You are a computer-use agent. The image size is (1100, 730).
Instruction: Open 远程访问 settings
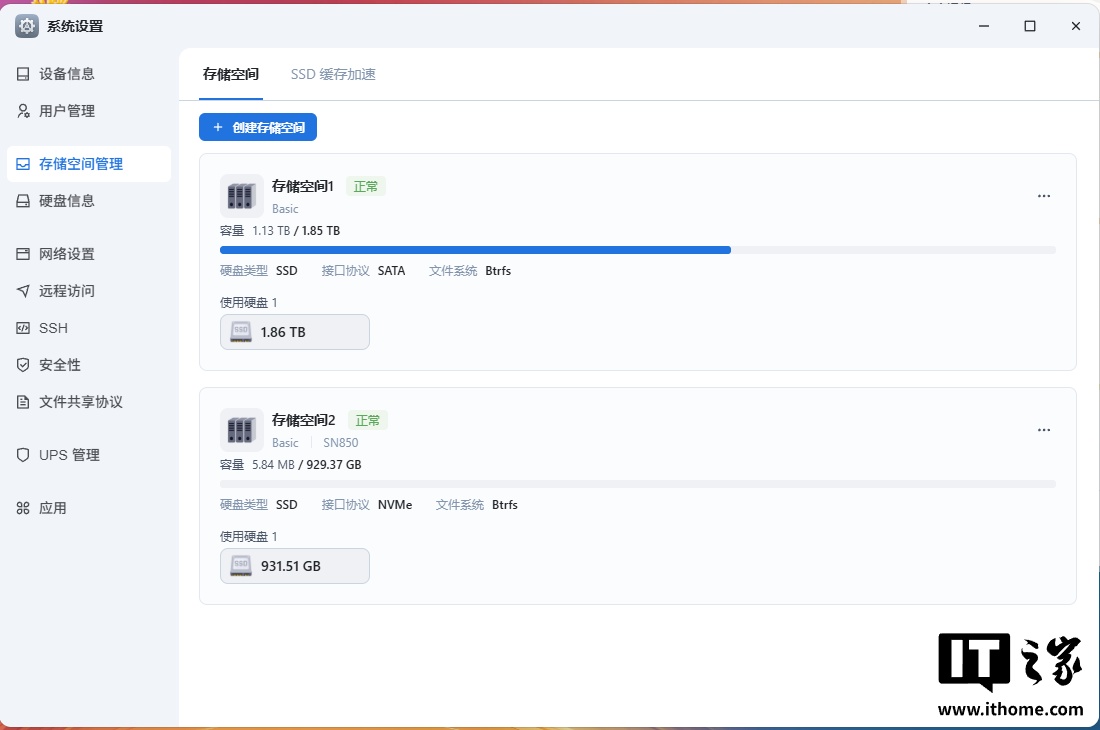[x=67, y=291]
